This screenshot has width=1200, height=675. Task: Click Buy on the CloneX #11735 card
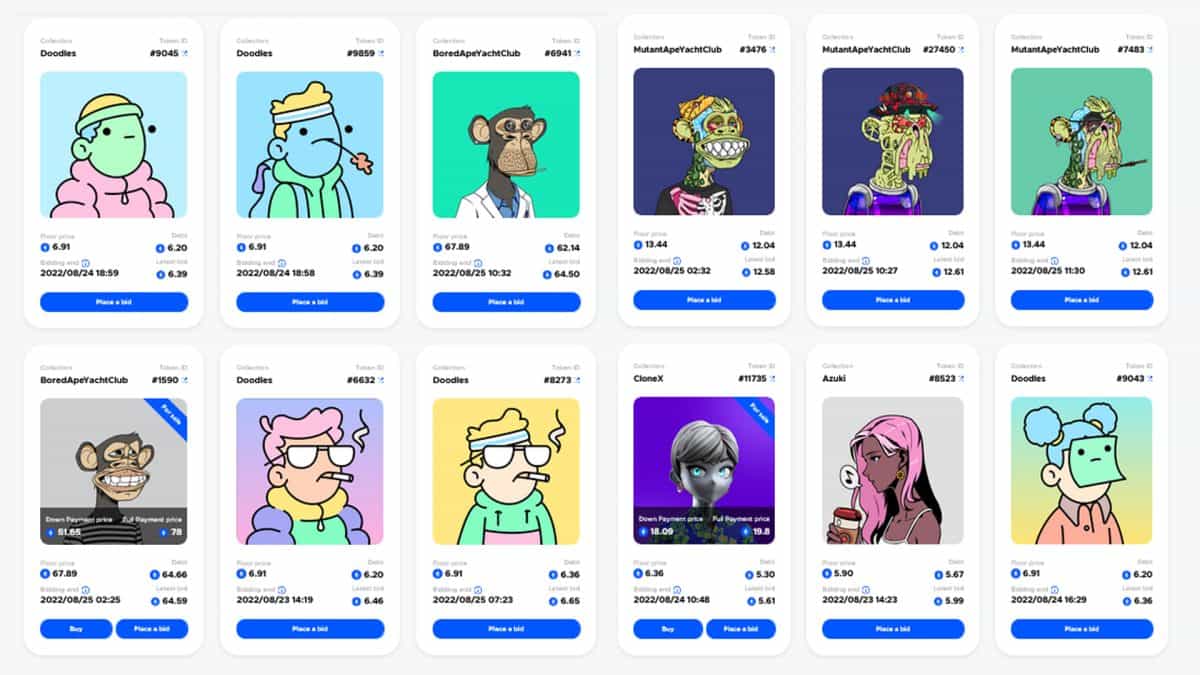pos(667,629)
